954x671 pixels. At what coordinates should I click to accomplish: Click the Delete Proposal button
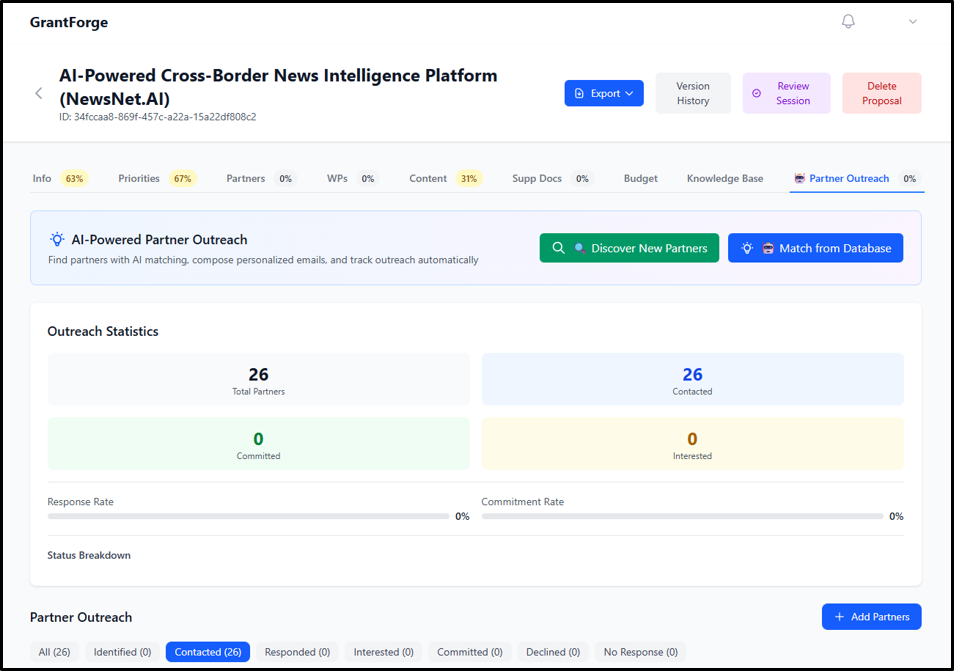pyautogui.click(x=881, y=92)
